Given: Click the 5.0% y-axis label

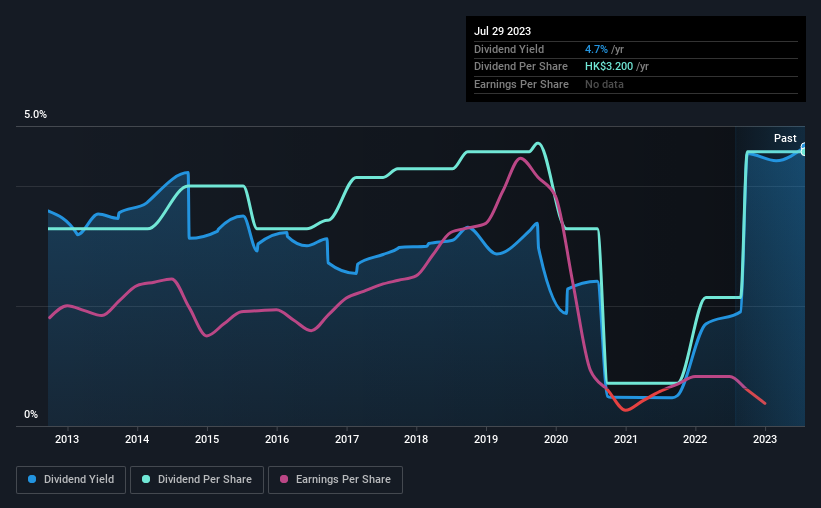Looking at the screenshot, I should (35, 115).
